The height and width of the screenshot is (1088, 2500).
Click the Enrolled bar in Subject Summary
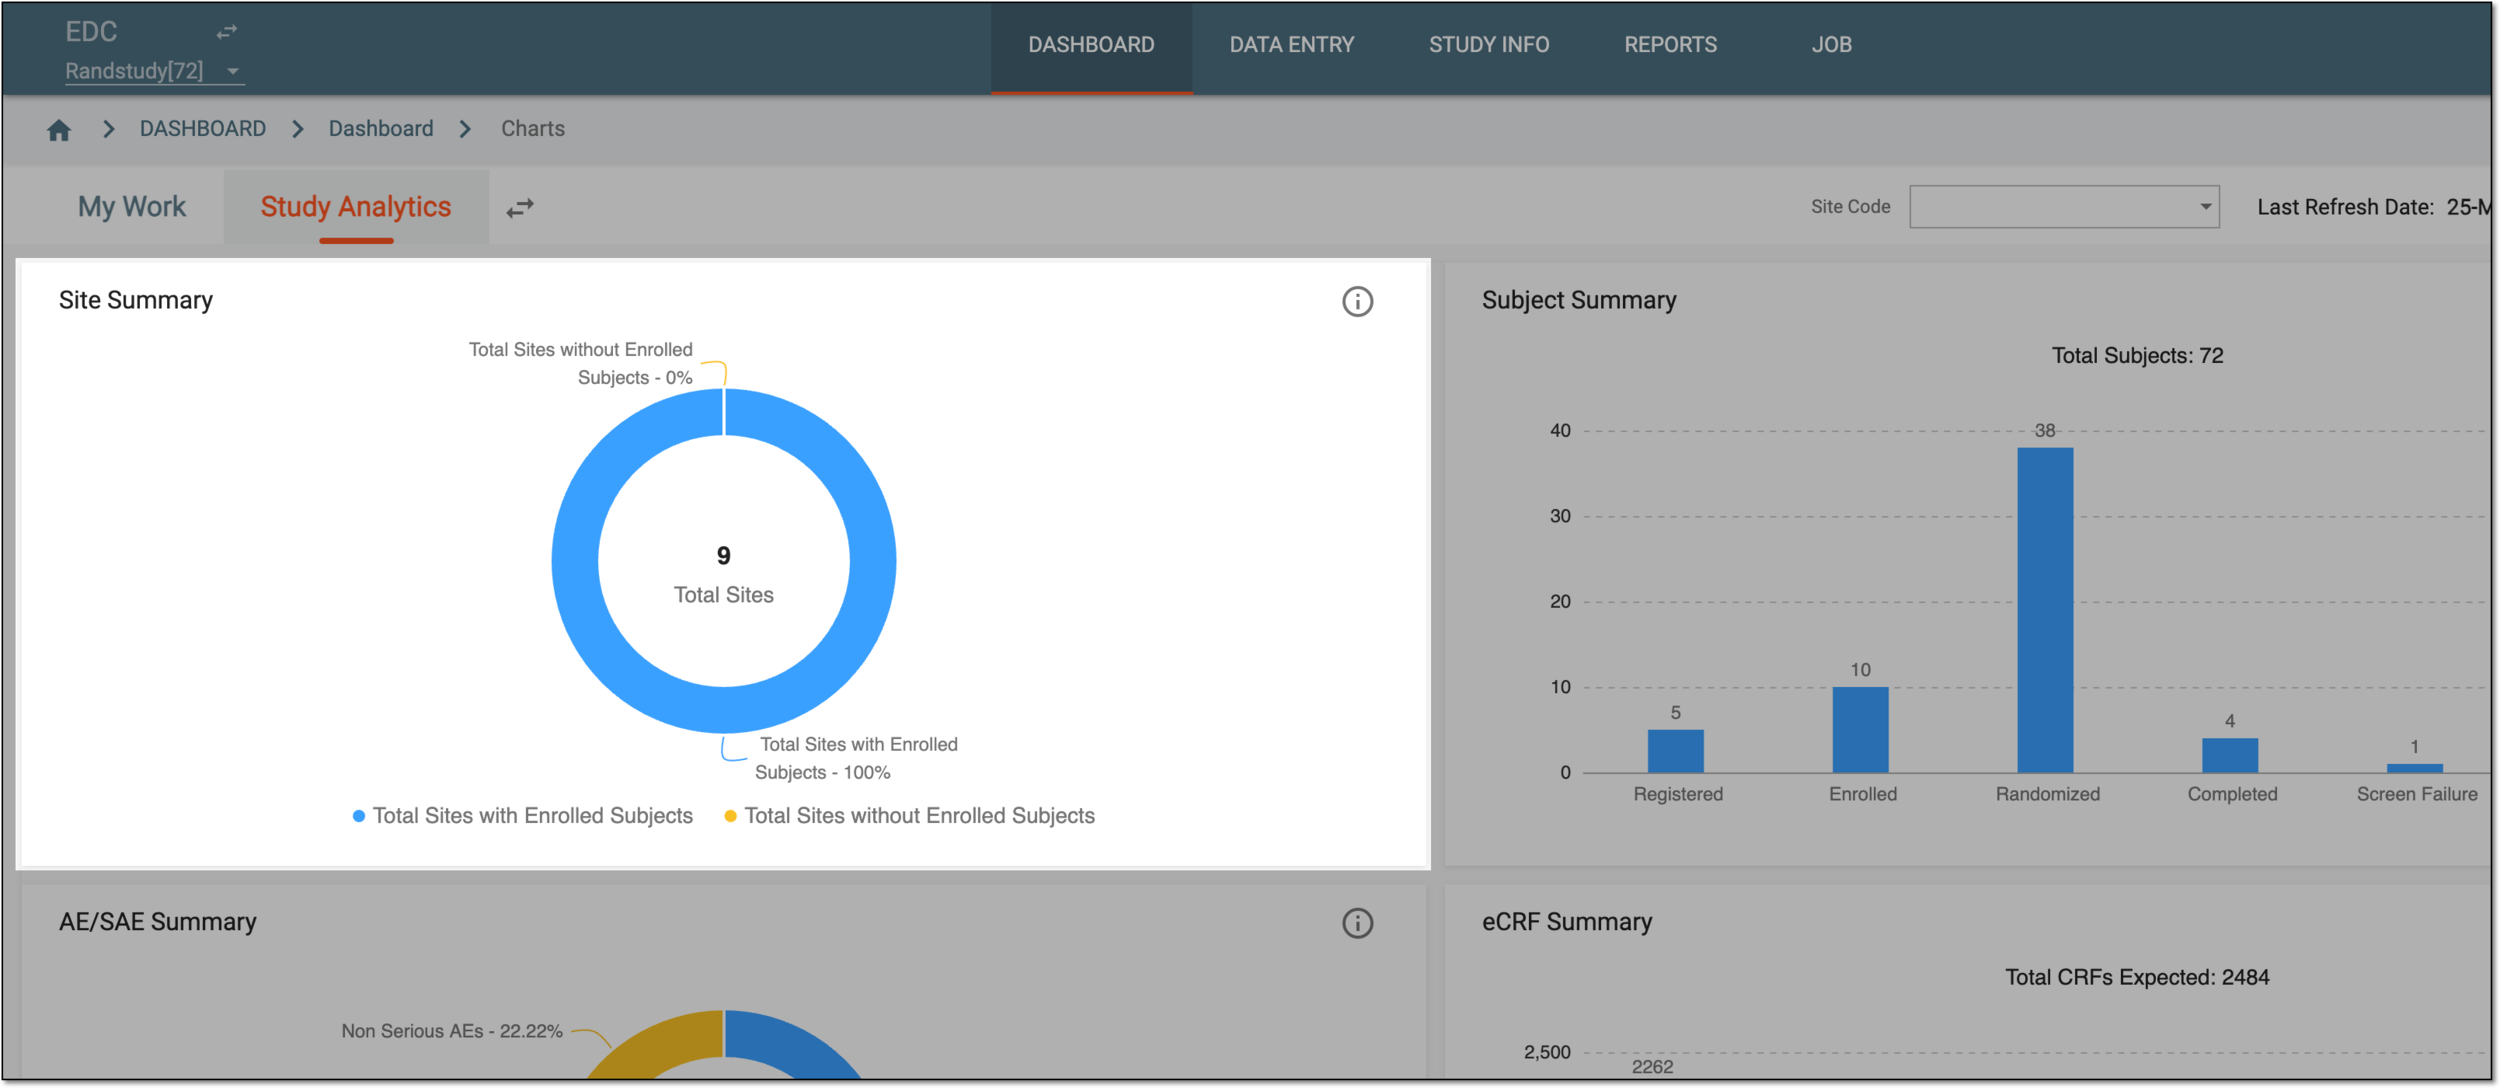click(x=1860, y=730)
